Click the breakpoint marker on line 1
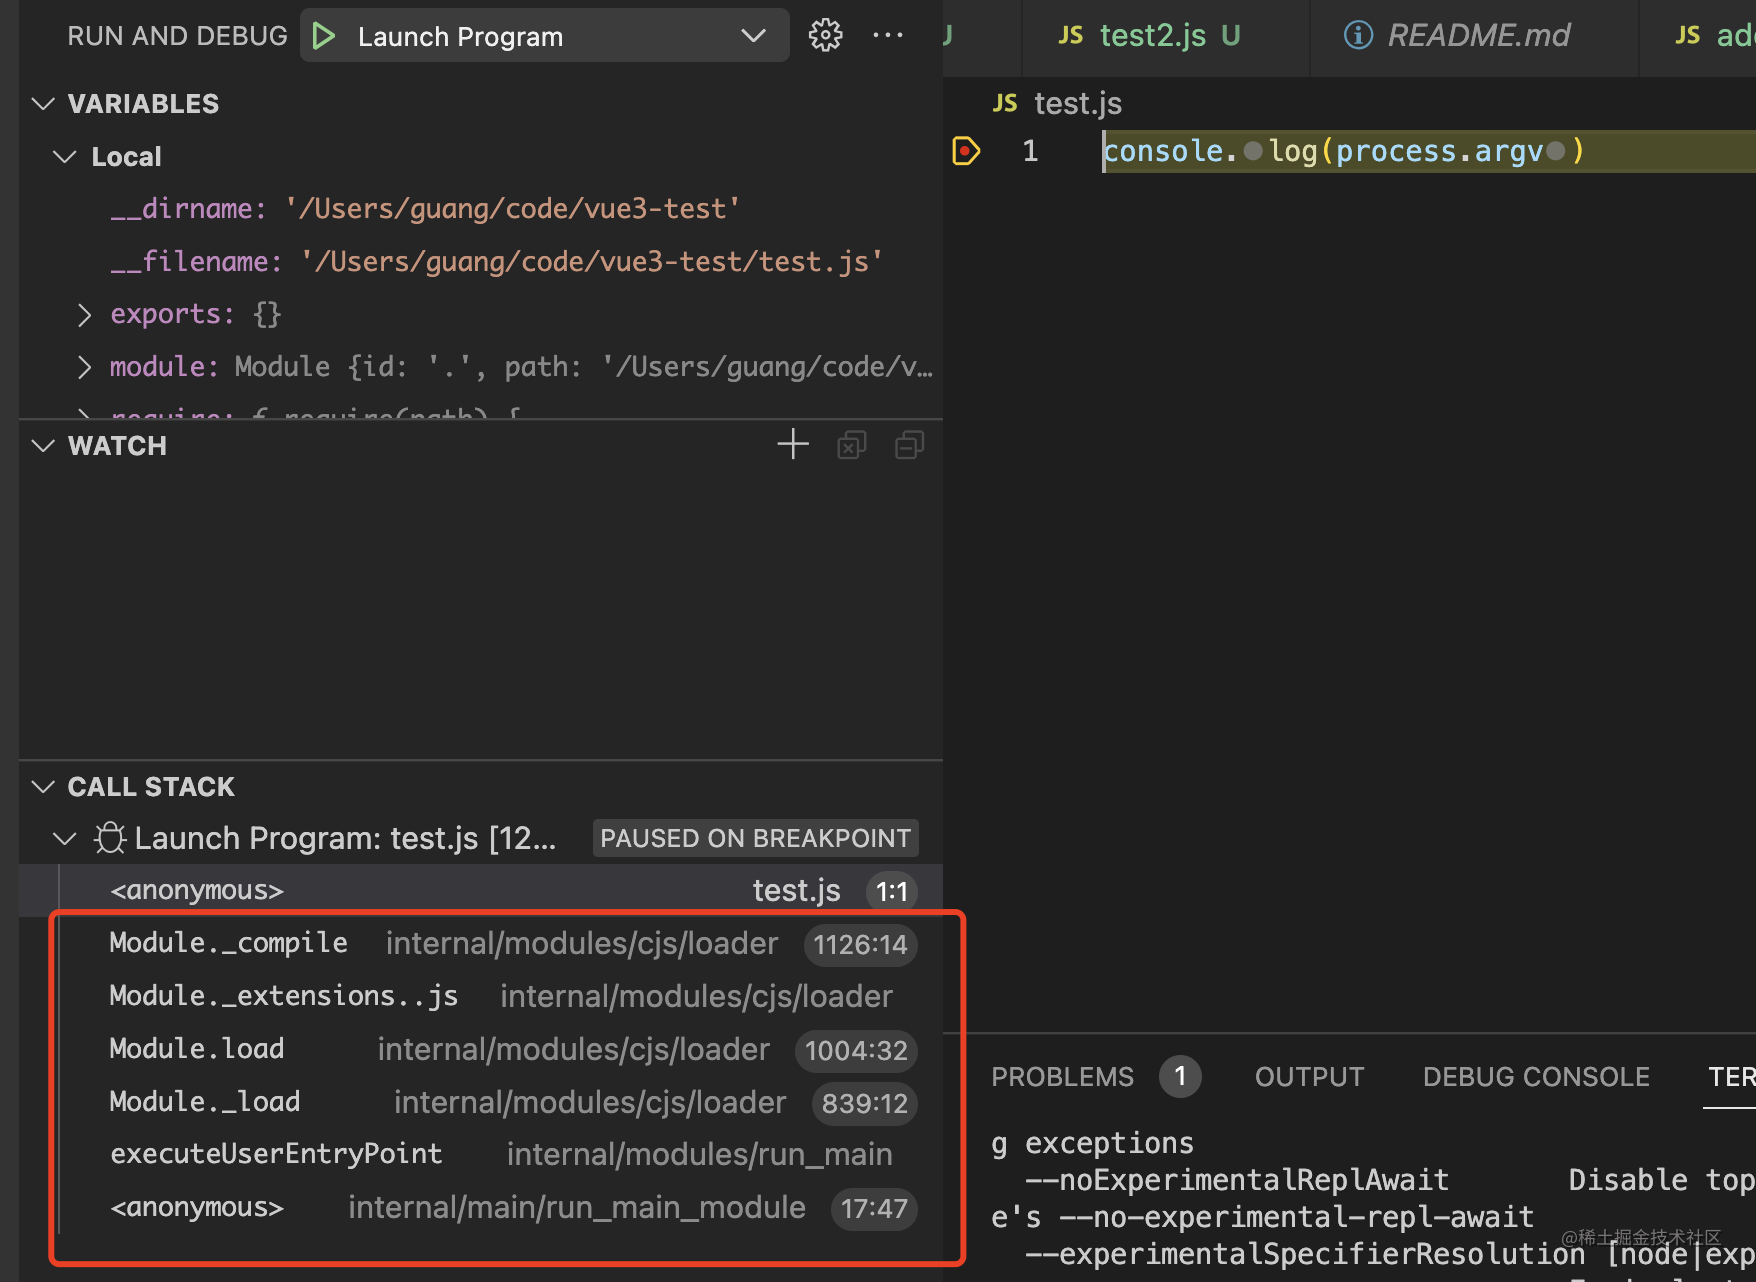 (966, 151)
